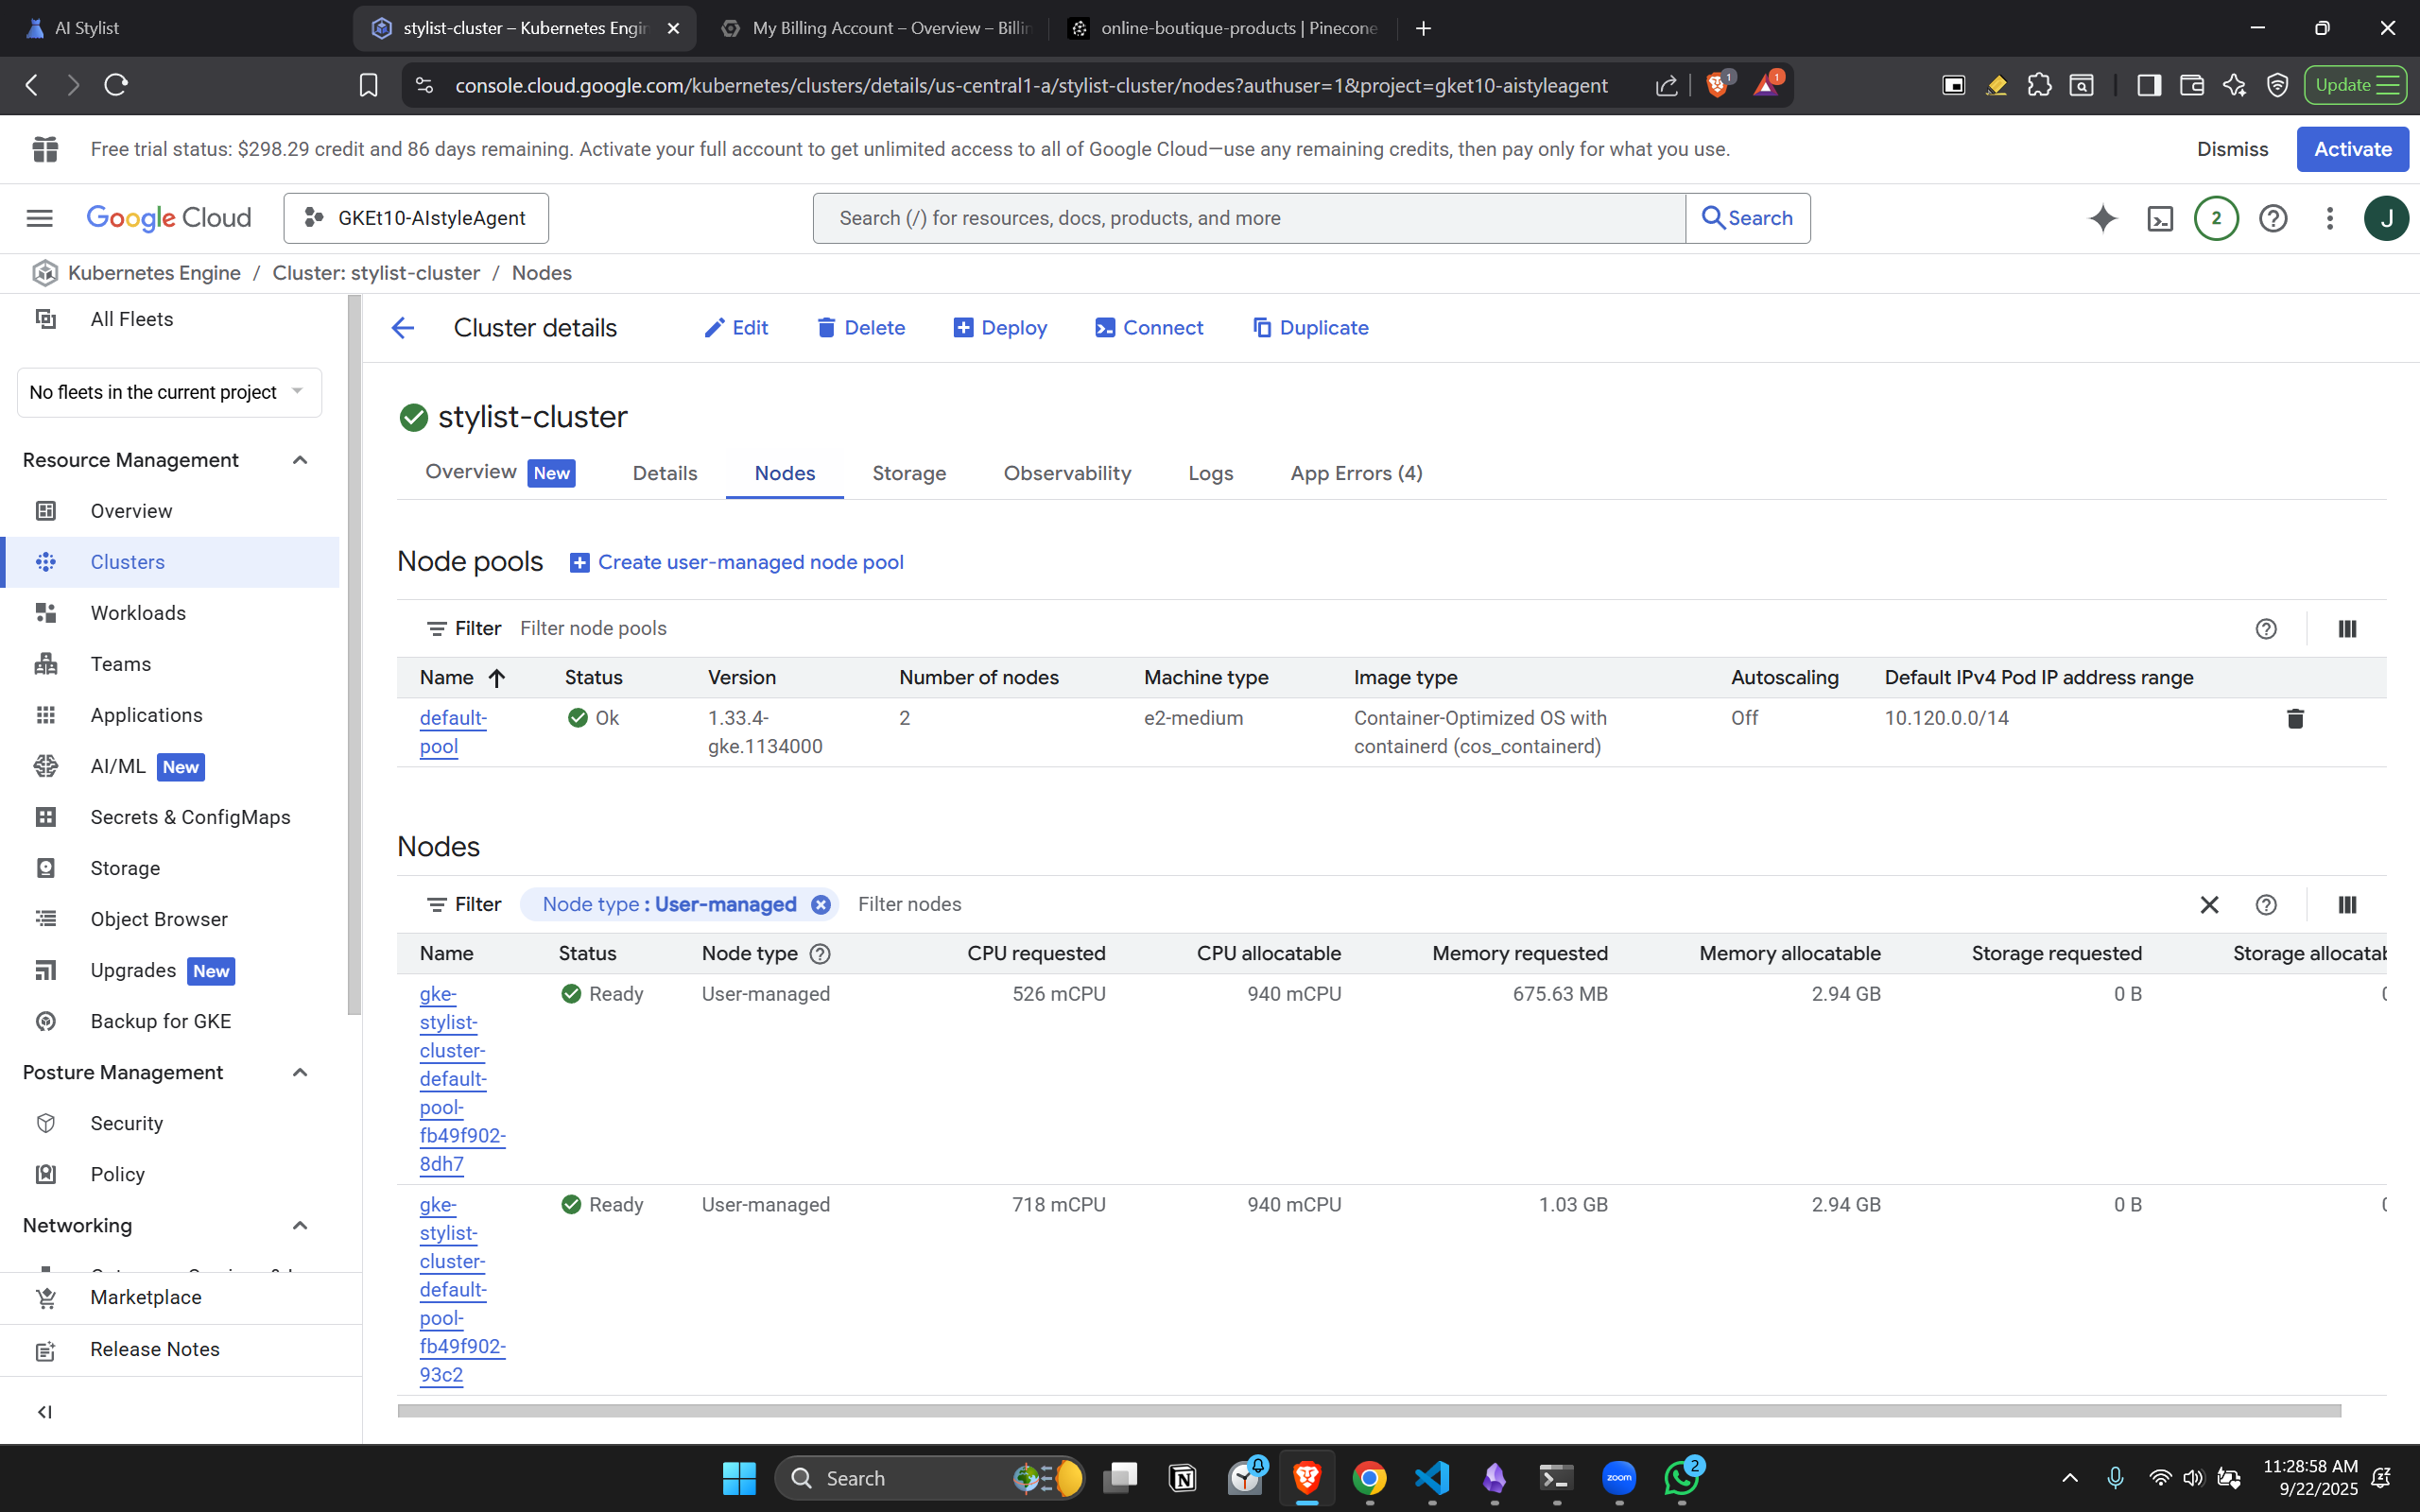The height and width of the screenshot is (1512, 2420).
Task: Open the navigation hamburger menu
Action: pos(39,218)
